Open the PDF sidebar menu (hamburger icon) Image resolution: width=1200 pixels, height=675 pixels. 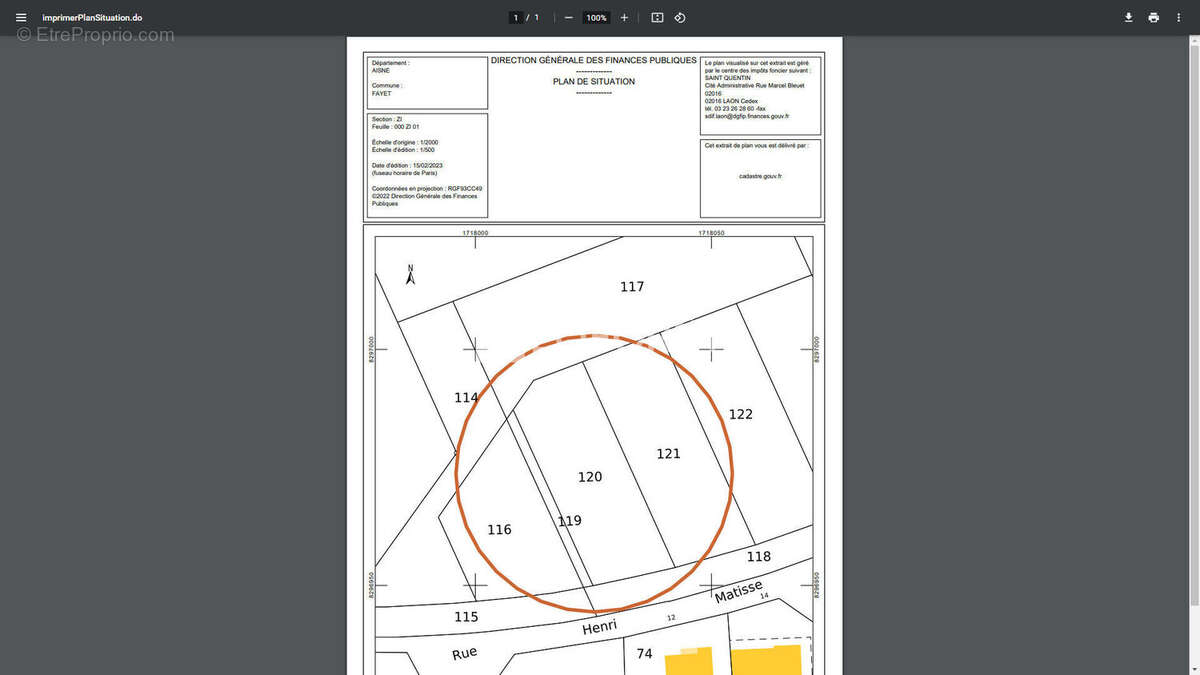21,18
